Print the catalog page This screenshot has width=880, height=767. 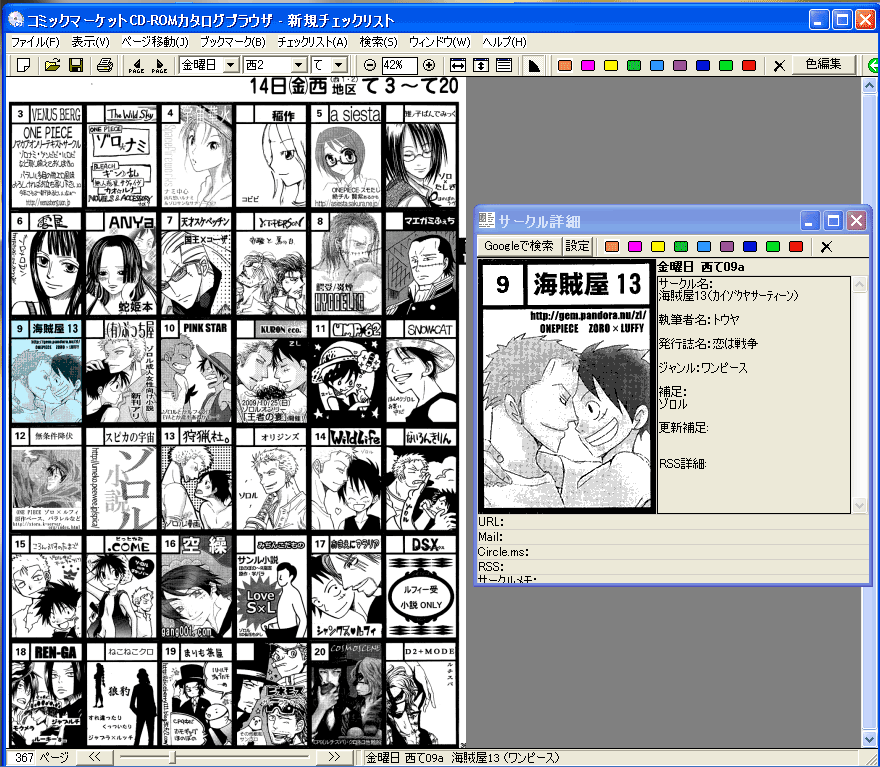tap(104, 65)
